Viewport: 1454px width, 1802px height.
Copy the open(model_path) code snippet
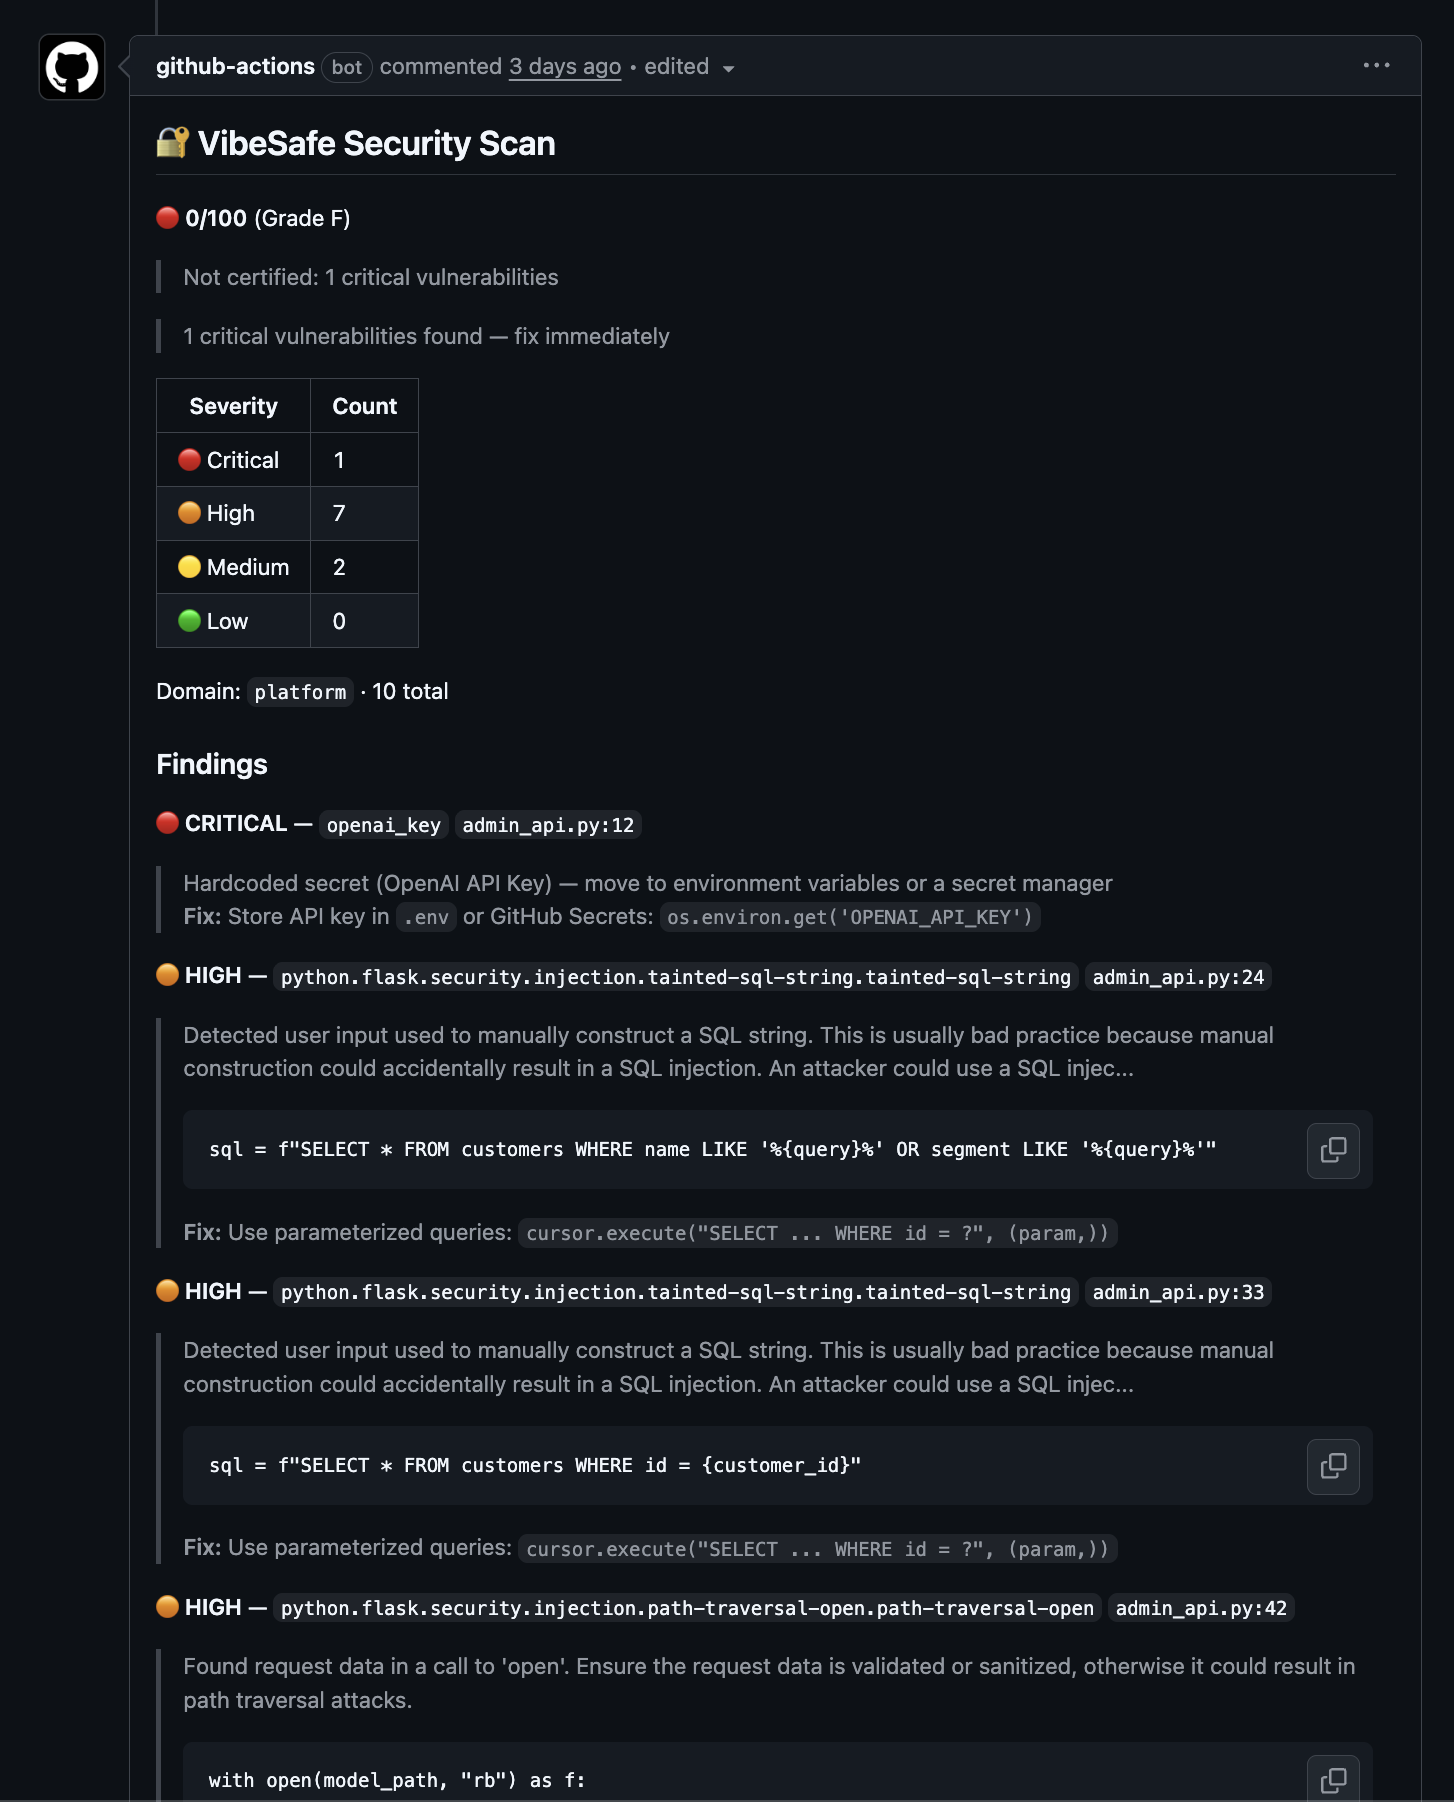[x=1332, y=1779]
